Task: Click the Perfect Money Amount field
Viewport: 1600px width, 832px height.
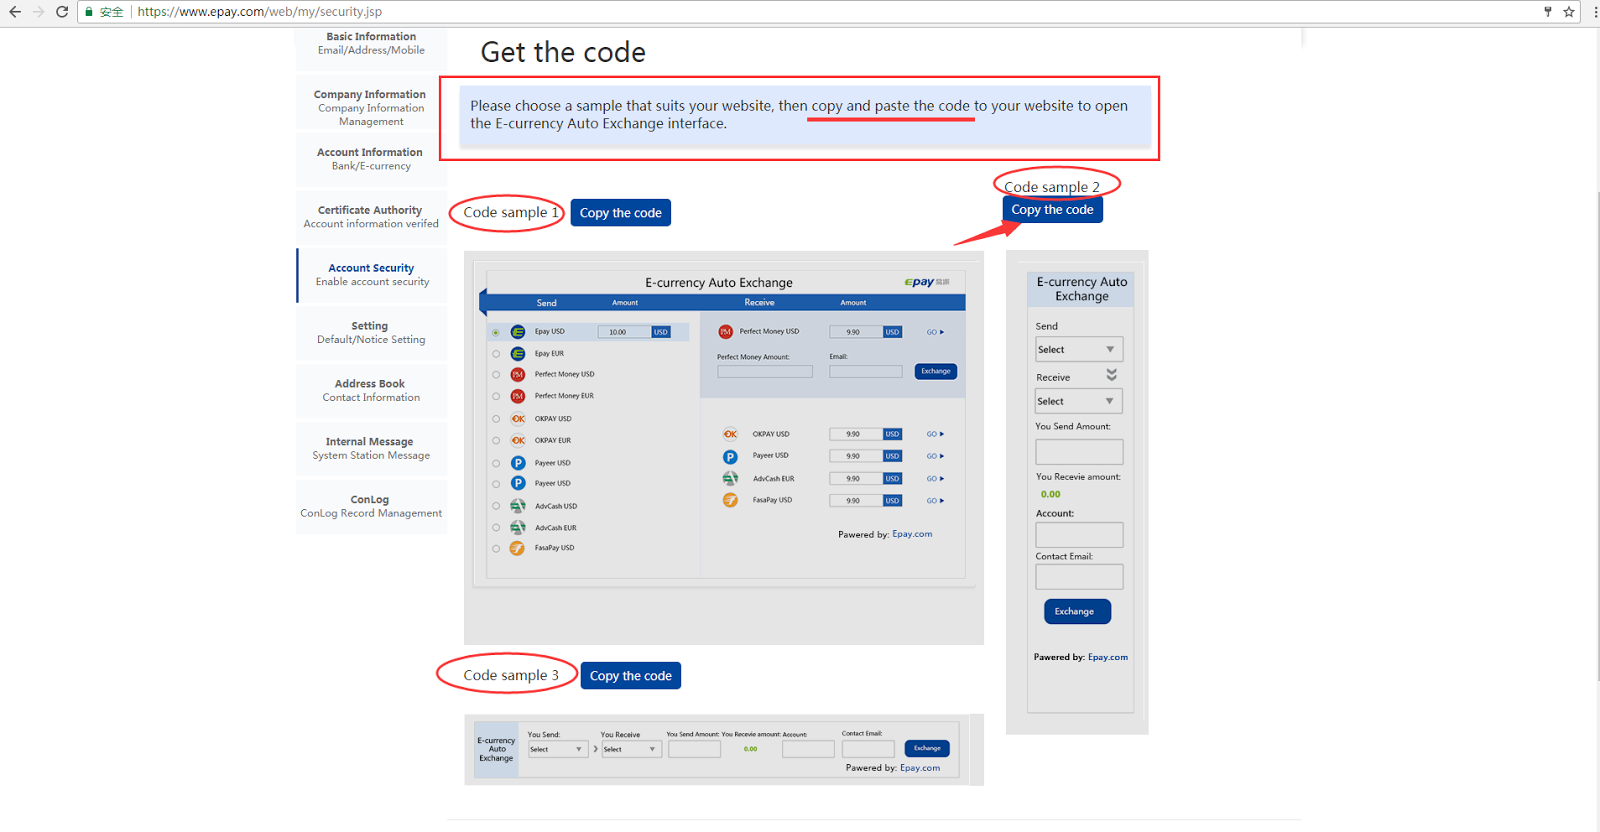Action: [x=765, y=371]
